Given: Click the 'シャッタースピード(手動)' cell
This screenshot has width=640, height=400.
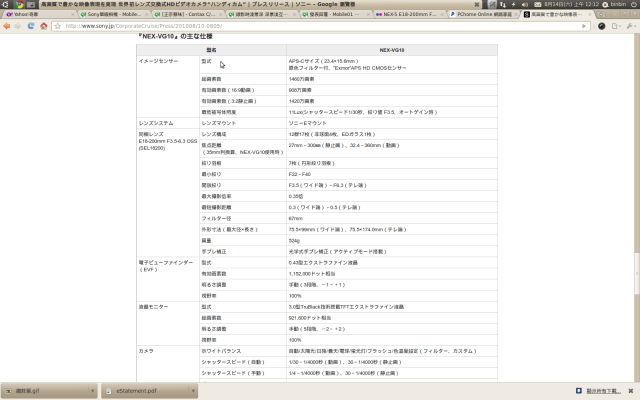Looking at the screenshot, I should (233, 373).
